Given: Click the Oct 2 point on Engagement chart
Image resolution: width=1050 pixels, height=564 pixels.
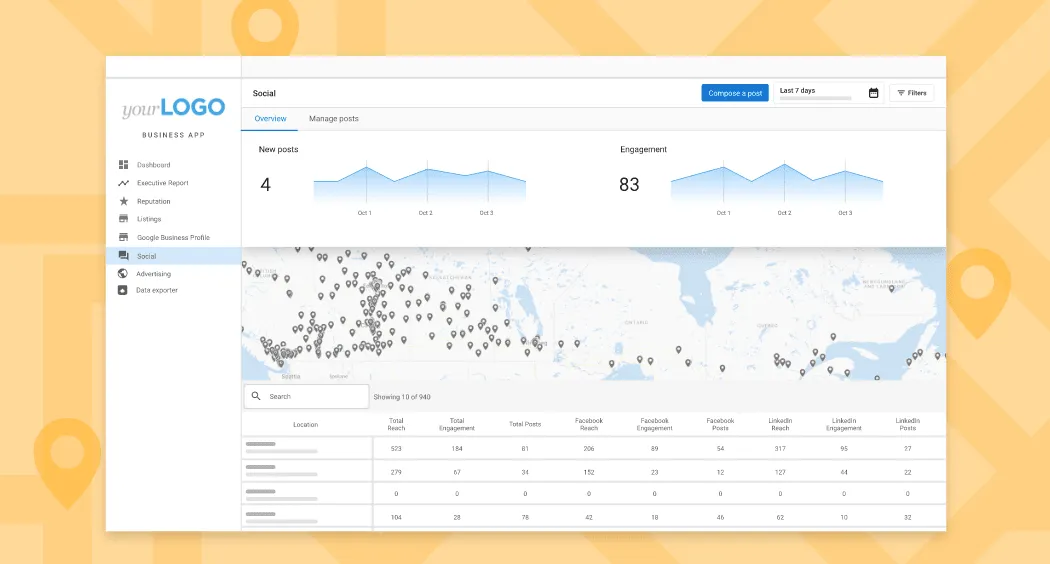Looking at the screenshot, I should [x=784, y=165].
